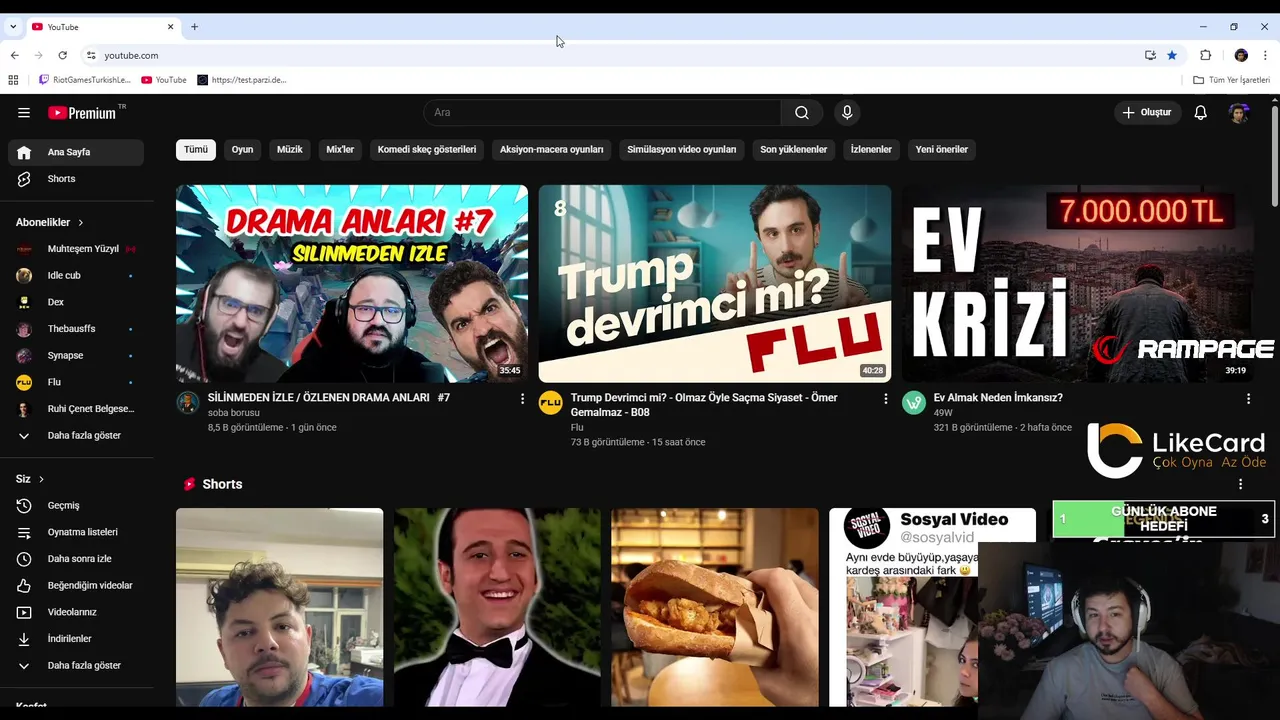Expand Daha fazla göster under subscriptions

tap(76, 436)
